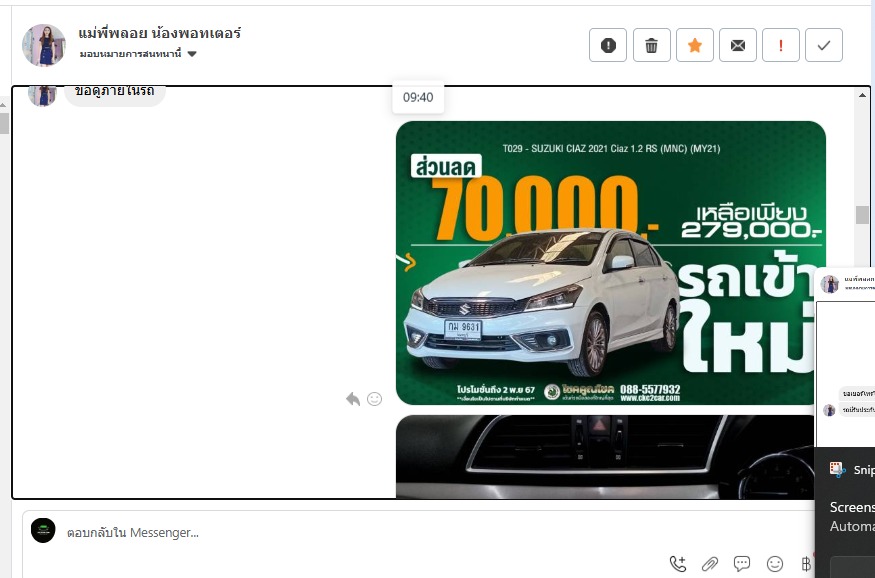Attach a file with the paperclip icon
Image resolution: width=875 pixels, height=578 pixels.
(710, 564)
